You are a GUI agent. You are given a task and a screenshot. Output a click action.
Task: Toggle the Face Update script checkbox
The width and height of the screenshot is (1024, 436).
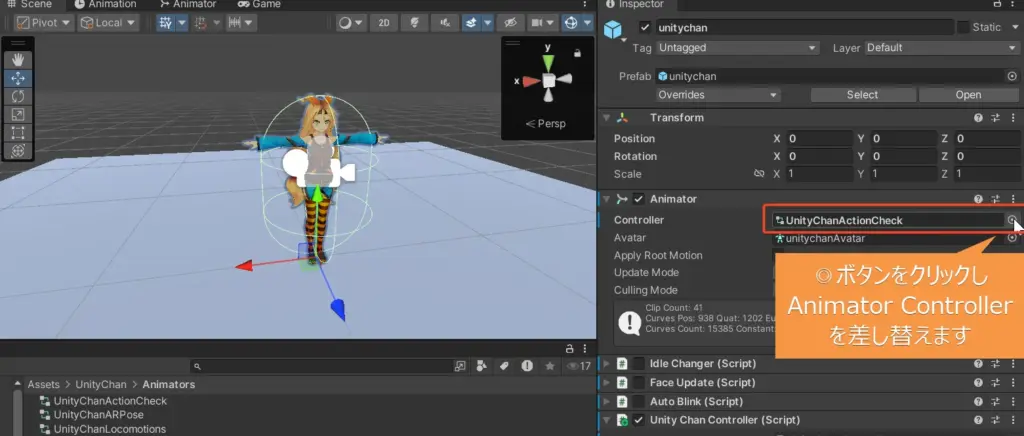point(639,382)
